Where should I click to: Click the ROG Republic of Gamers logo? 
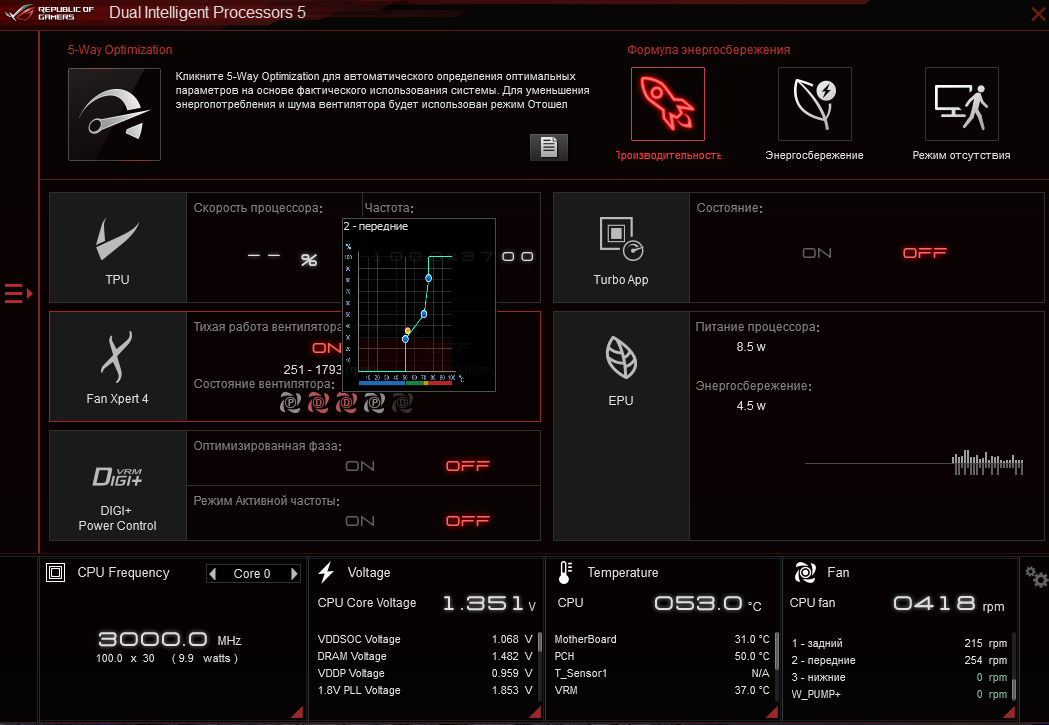click(49, 13)
